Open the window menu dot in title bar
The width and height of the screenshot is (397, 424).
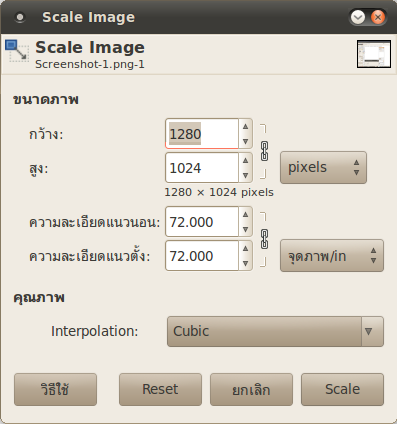click(x=20, y=17)
